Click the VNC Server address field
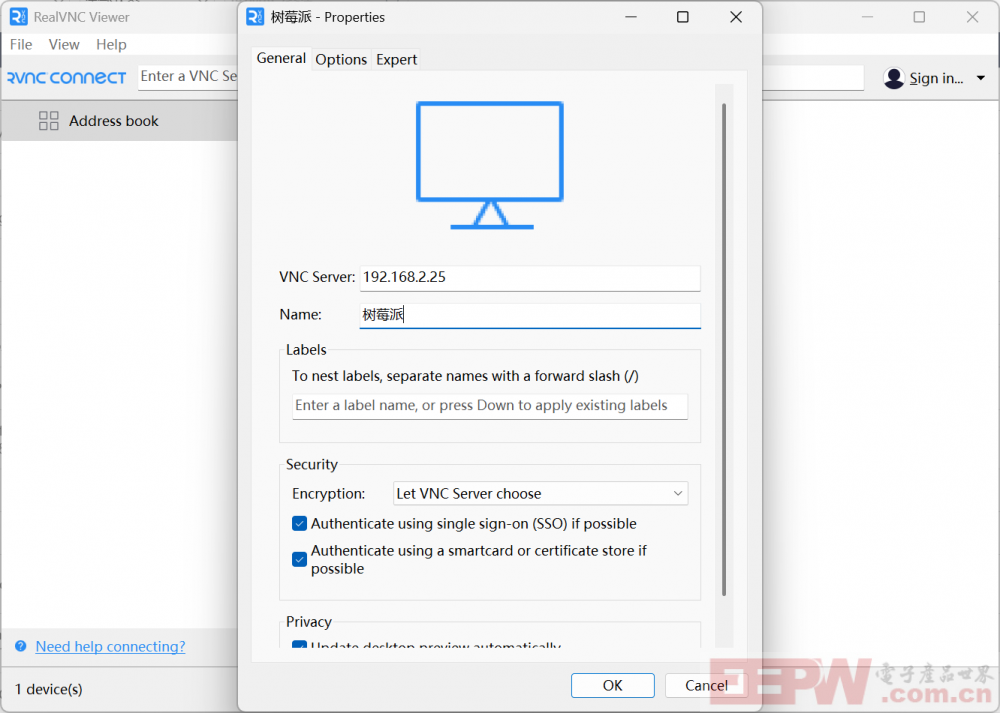The image size is (1000, 713). (x=530, y=277)
